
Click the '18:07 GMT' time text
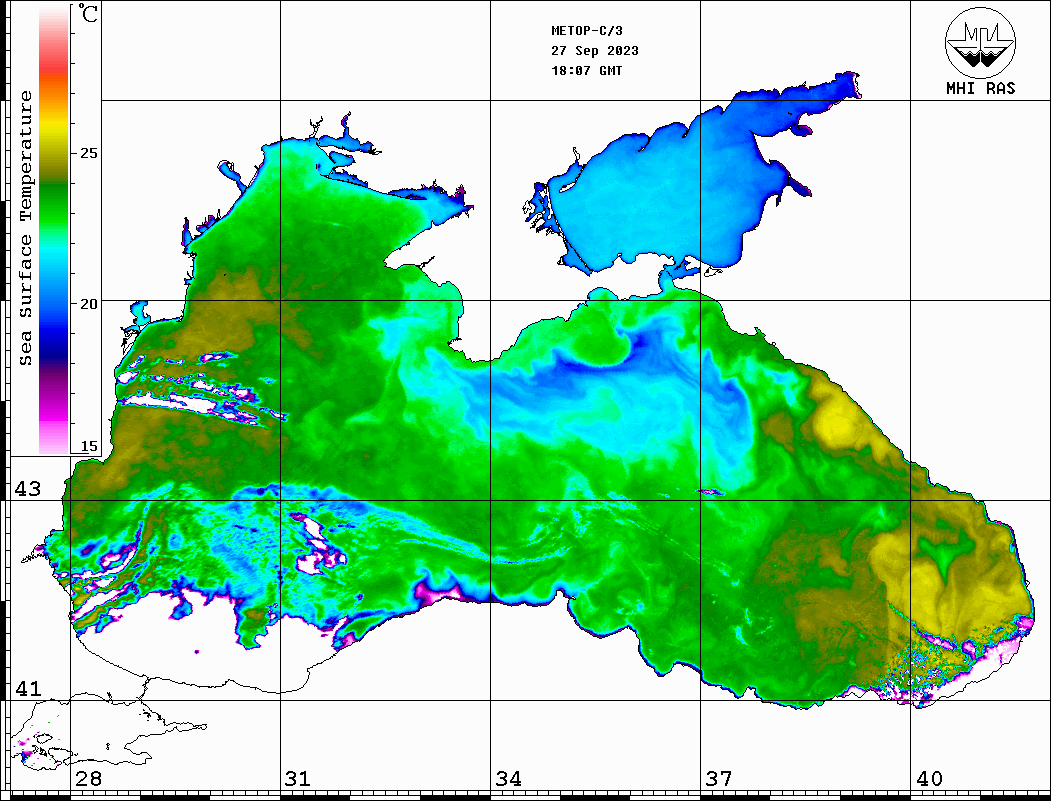click(586, 70)
